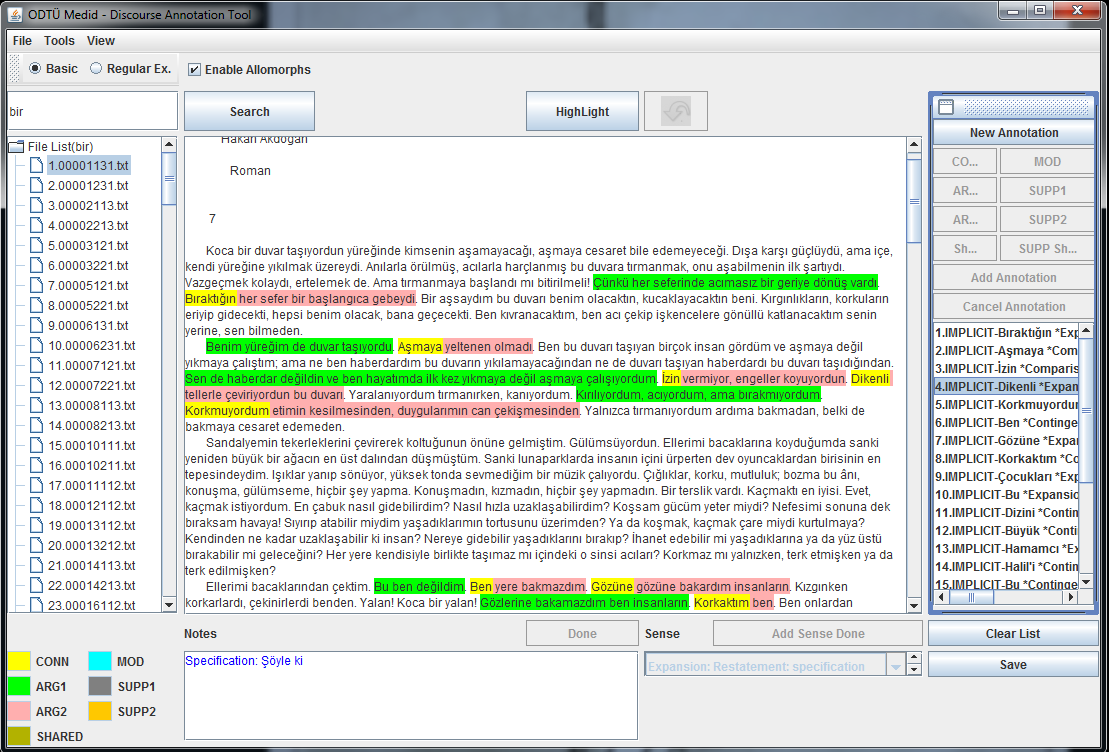Click the Java icon in title bar
This screenshot has width=1109, height=752.
(15, 14)
